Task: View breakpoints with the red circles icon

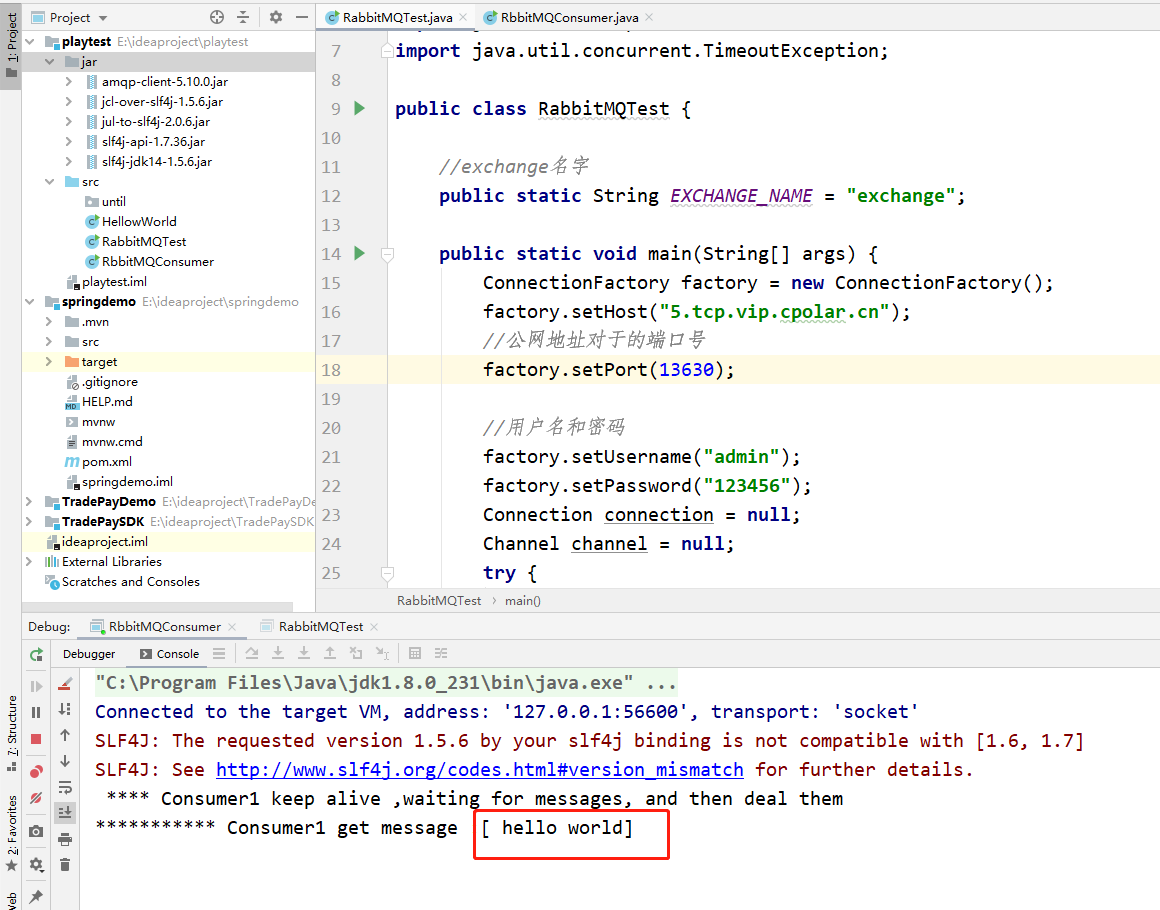Action: 36,772
